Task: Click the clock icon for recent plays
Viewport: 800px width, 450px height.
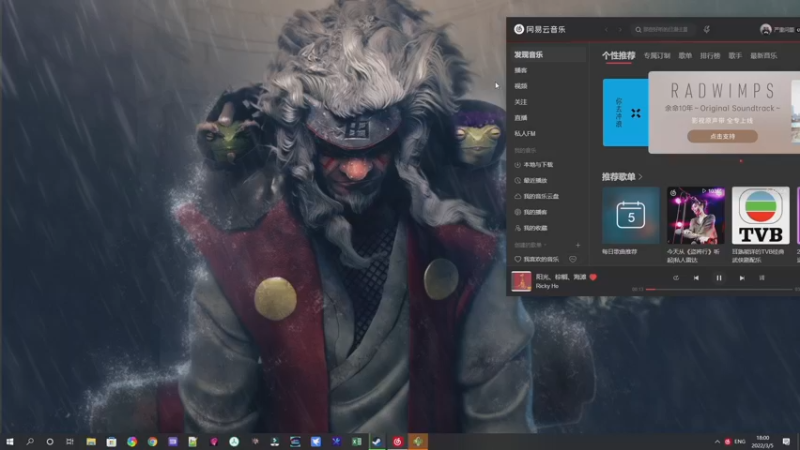Action: [x=517, y=181]
